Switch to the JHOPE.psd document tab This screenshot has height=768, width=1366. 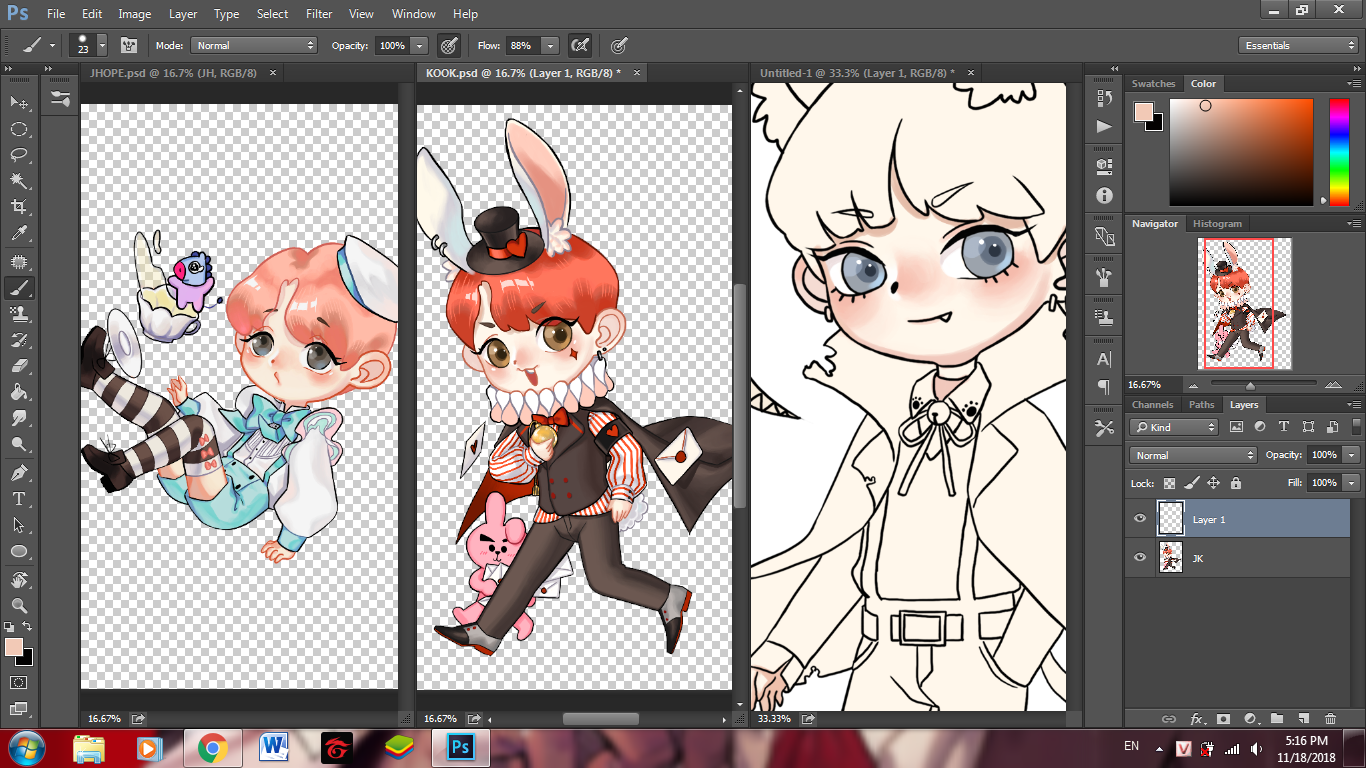[x=174, y=73]
